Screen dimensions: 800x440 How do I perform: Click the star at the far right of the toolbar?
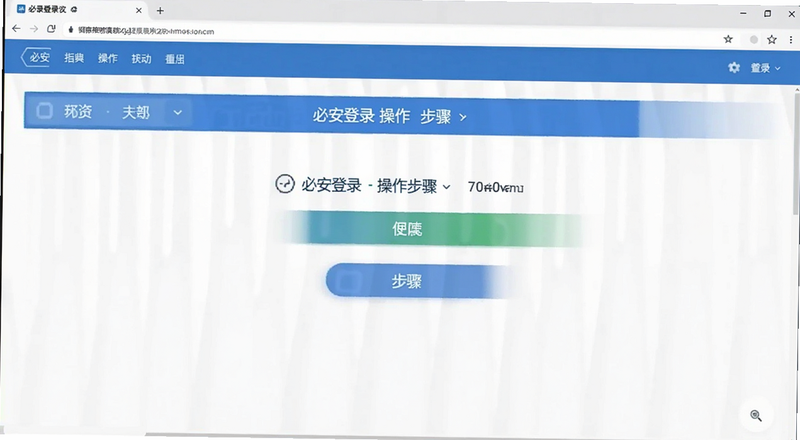(772, 39)
